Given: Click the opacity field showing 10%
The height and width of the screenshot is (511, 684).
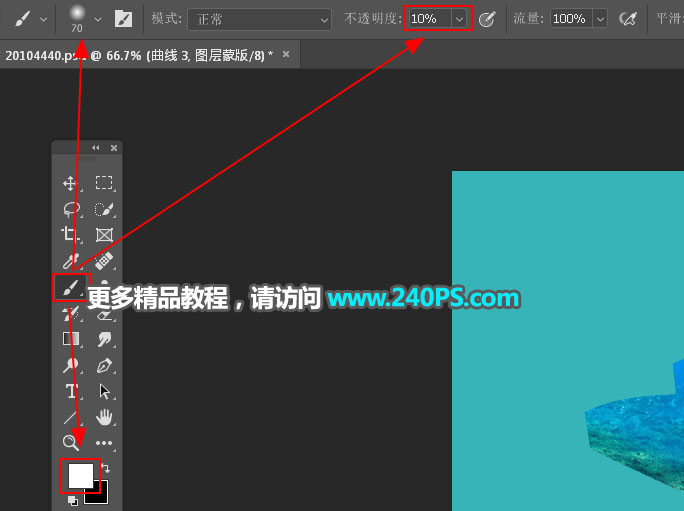Looking at the screenshot, I should [x=429, y=19].
